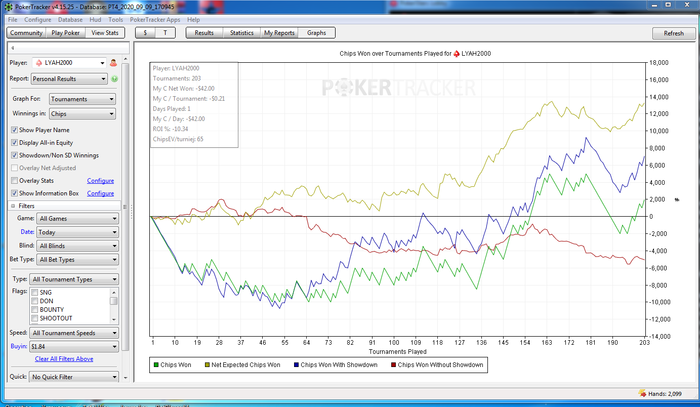Click the Refresh button
Image resolution: width=700 pixels, height=407 pixels.
[674, 33]
